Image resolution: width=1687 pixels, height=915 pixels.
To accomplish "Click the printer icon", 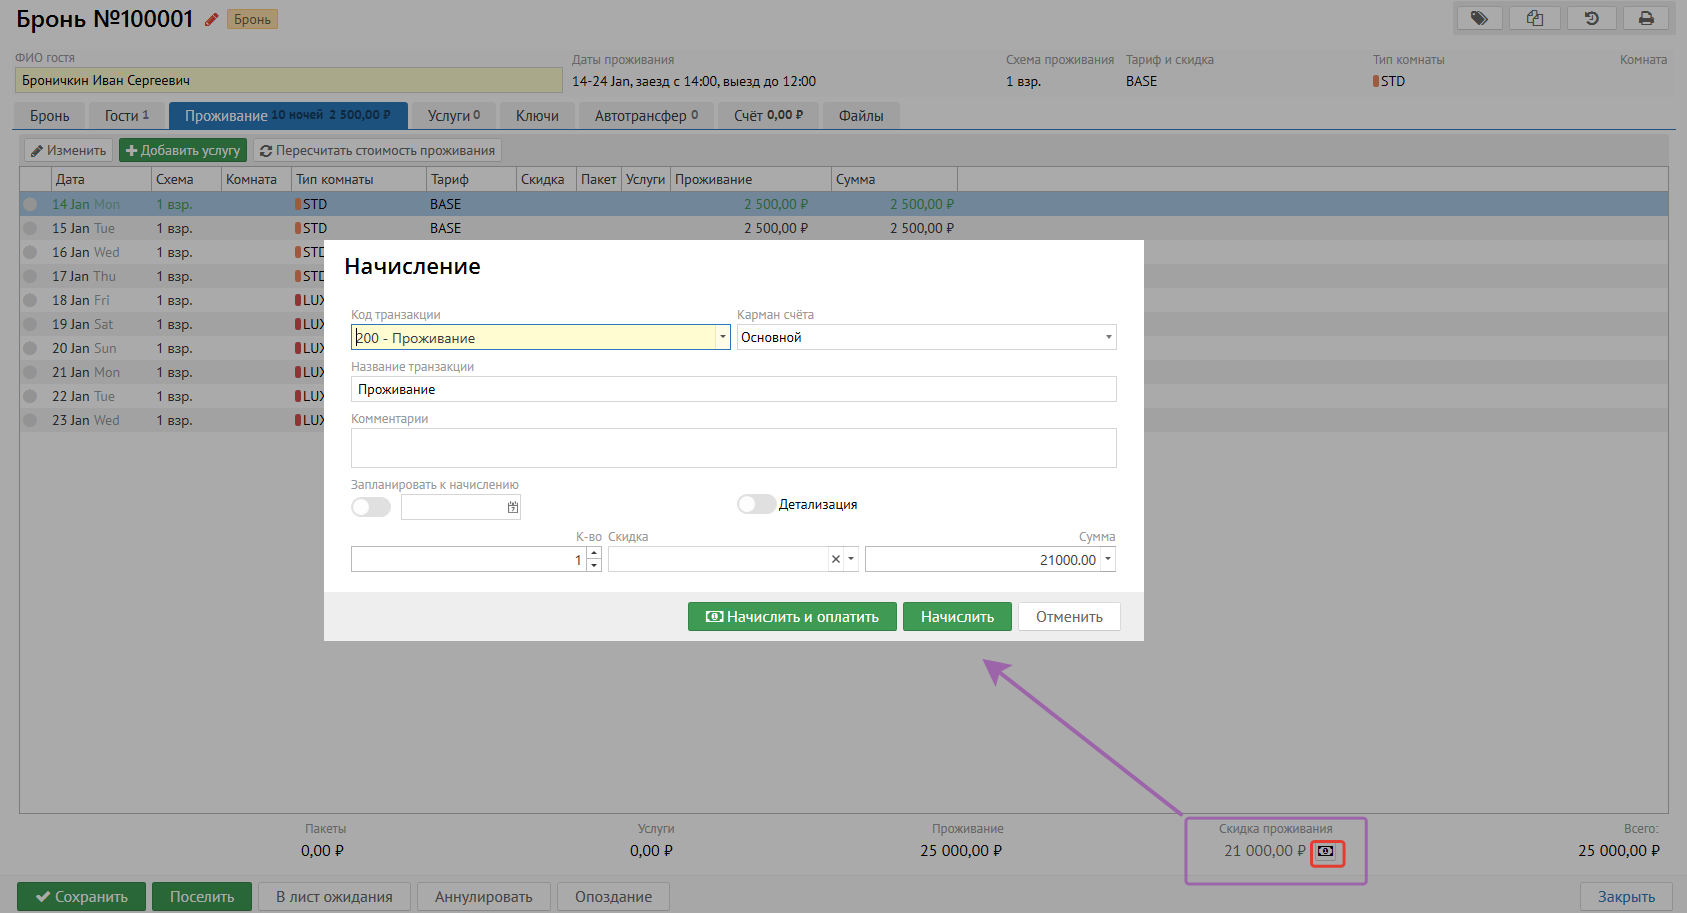I will pyautogui.click(x=1646, y=18).
